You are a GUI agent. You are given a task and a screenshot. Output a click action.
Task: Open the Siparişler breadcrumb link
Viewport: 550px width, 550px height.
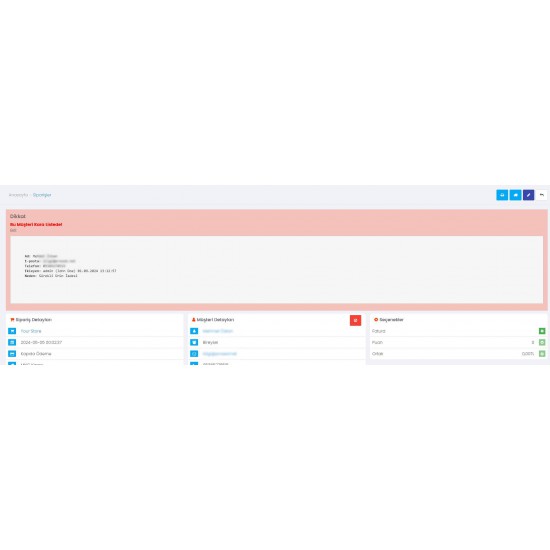tap(42, 195)
